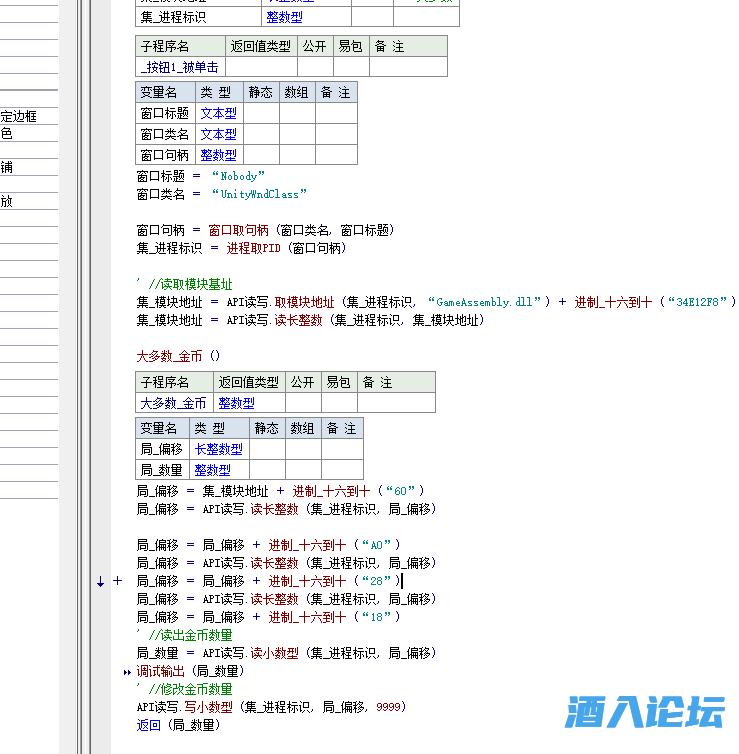
Task: Select the _按钮1_被单击 subroutine name cell
Action: (180, 67)
